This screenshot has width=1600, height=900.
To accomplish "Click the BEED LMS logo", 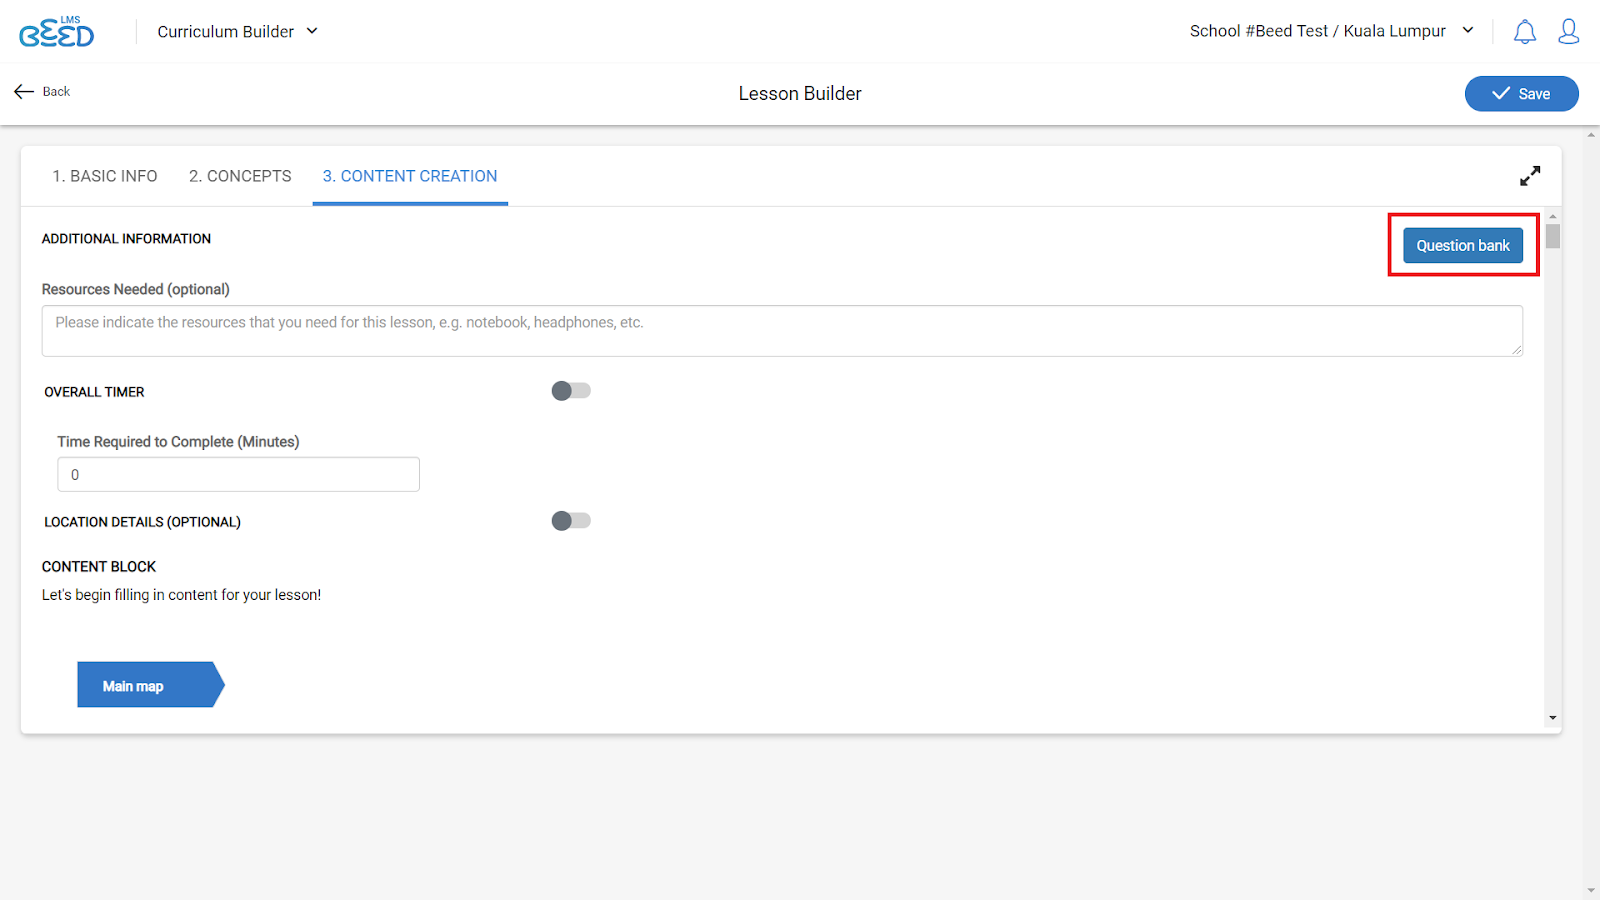I will pyautogui.click(x=57, y=32).
